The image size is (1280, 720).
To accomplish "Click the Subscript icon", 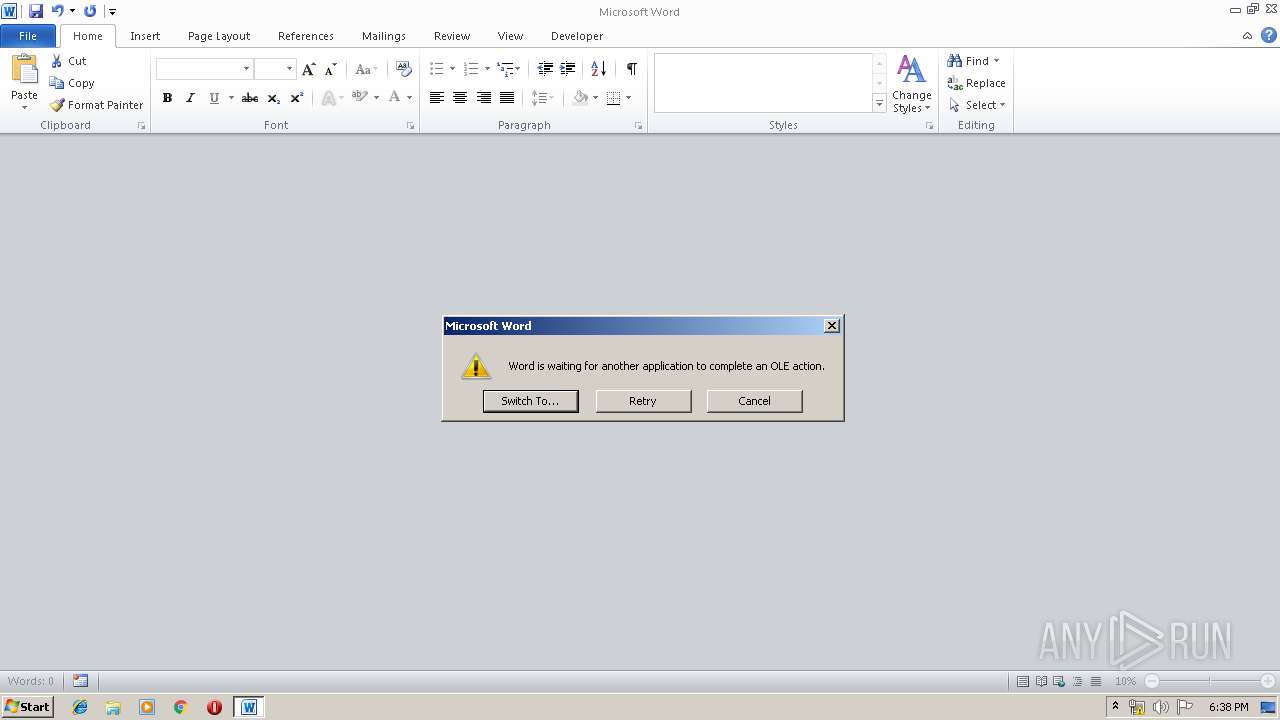I will click(274, 98).
